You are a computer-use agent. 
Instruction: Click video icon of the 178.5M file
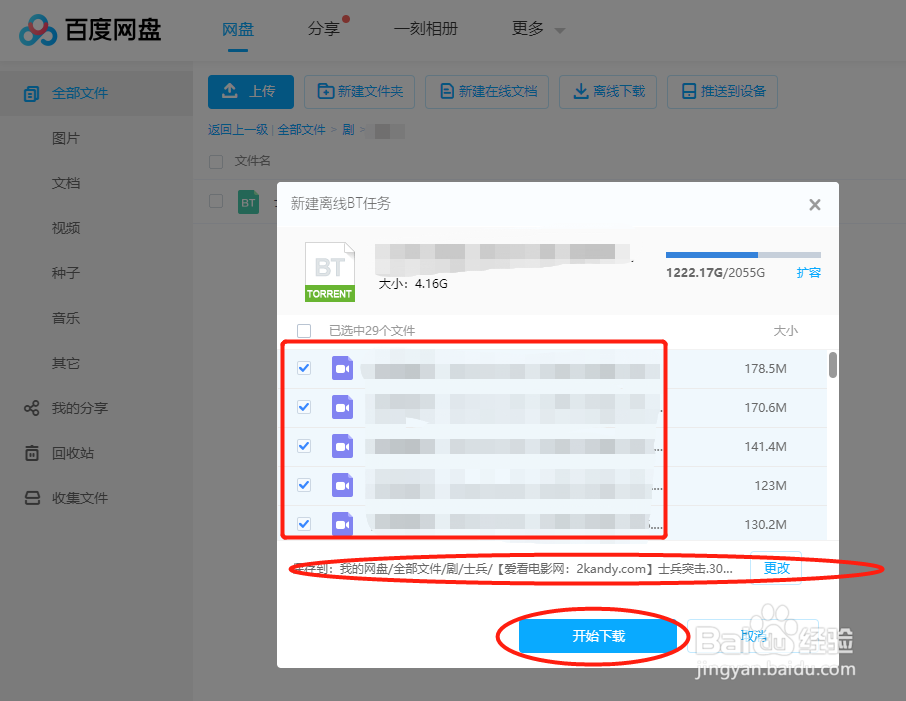coord(343,368)
